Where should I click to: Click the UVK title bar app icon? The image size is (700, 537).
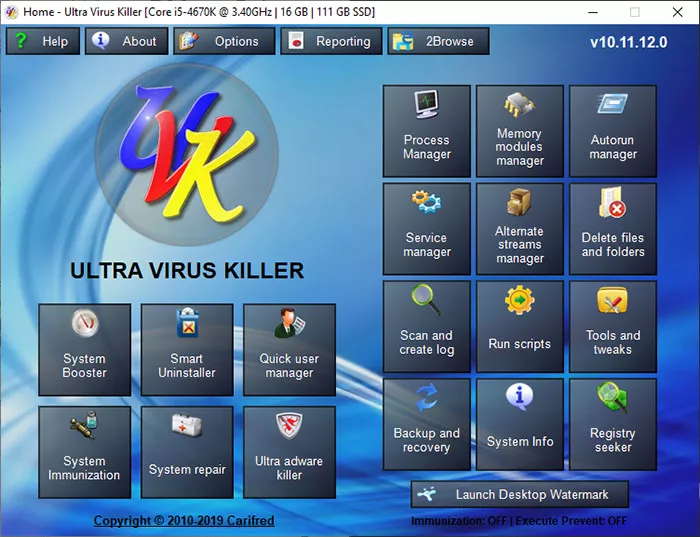coord(11,12)
